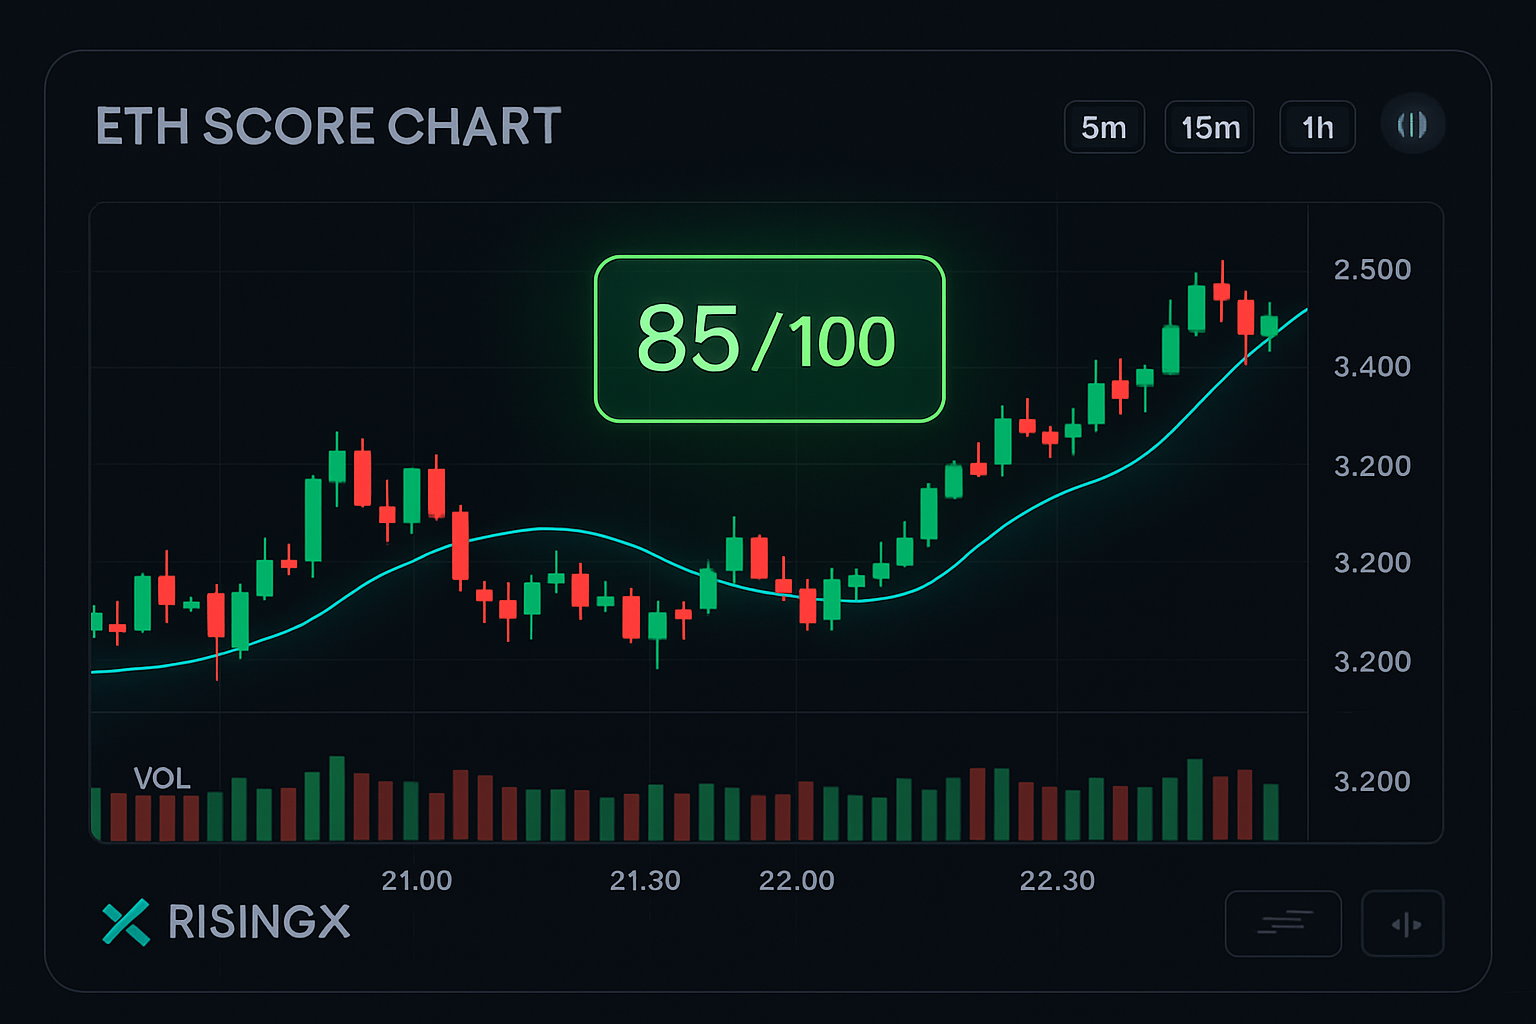The height and width of the screenshot is (1024, 1536).
Task: Switch to the 15m timeframe
Action: click(x=1210, y=128)
